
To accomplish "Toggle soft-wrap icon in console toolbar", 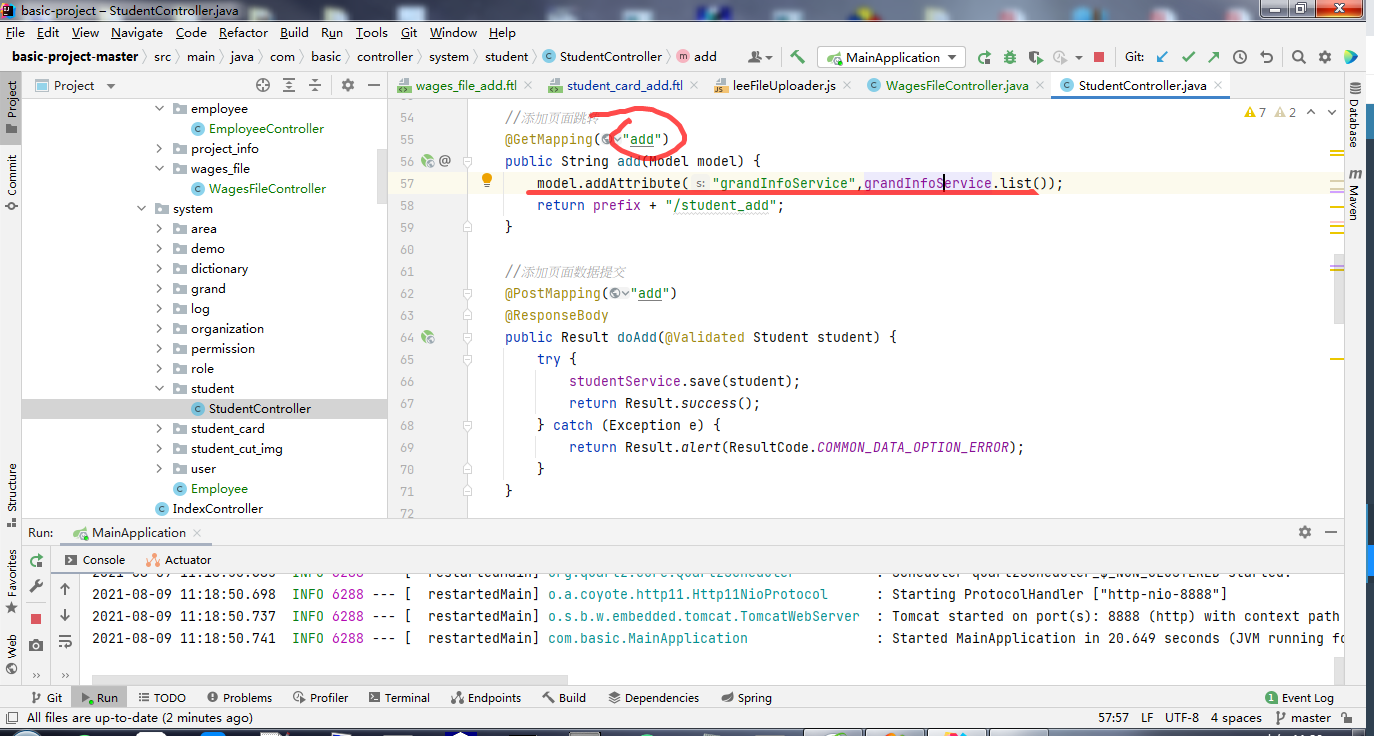I will click(x=65, y=641).
